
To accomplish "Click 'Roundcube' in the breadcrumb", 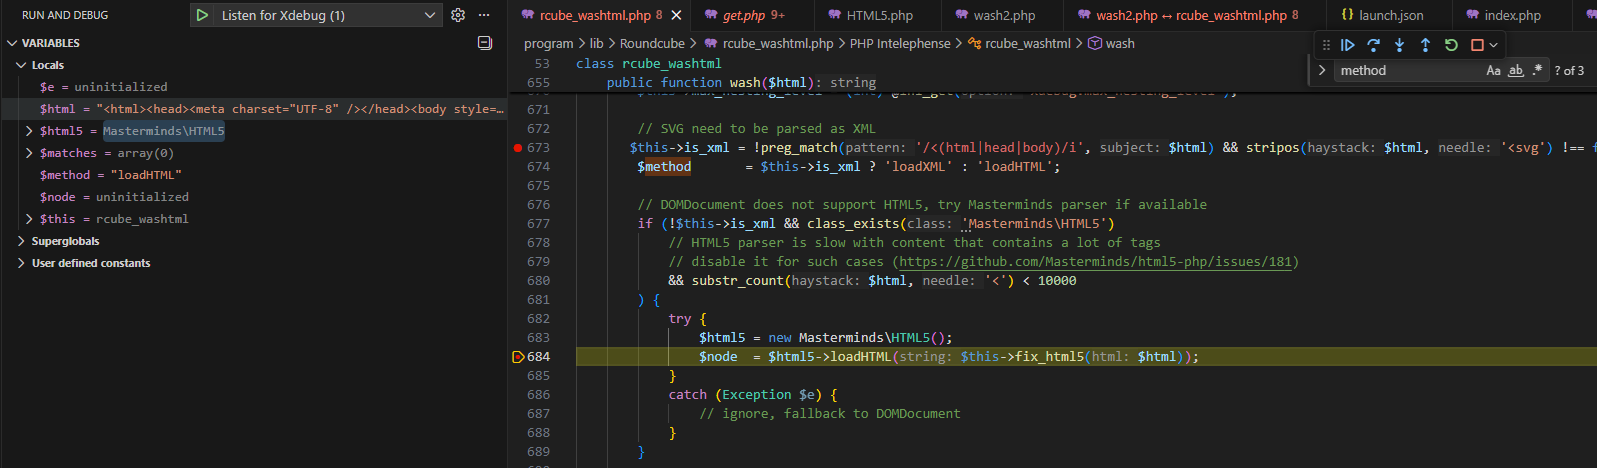I will [x=652, y=43].
